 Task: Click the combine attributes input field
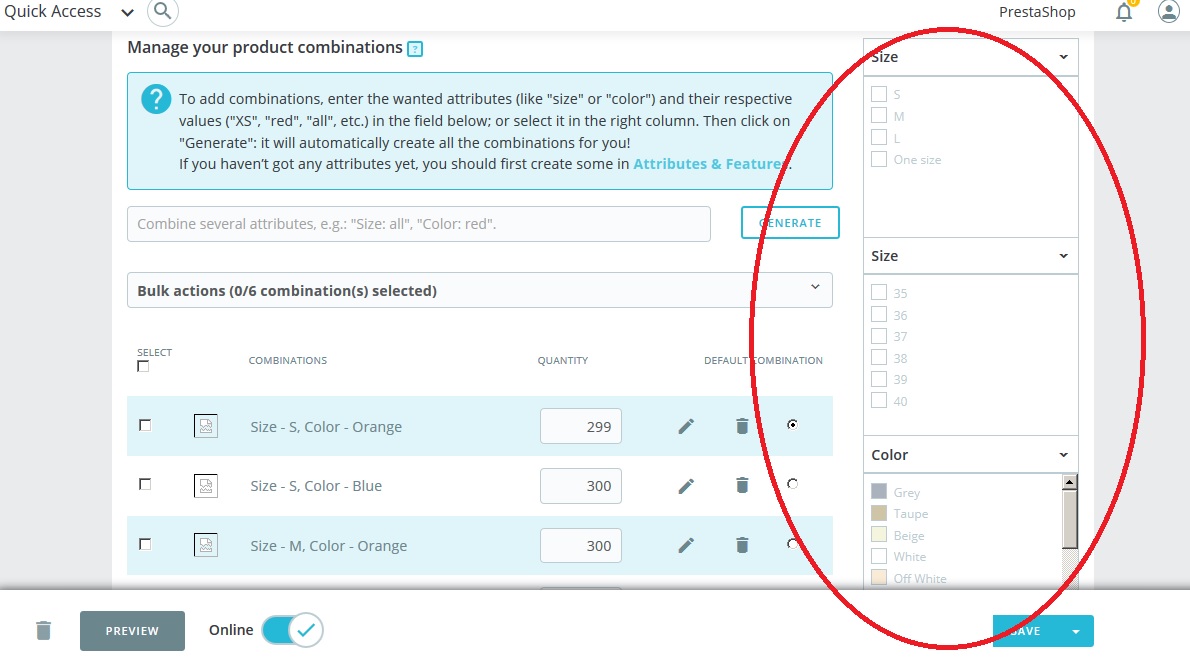[419, 224]
